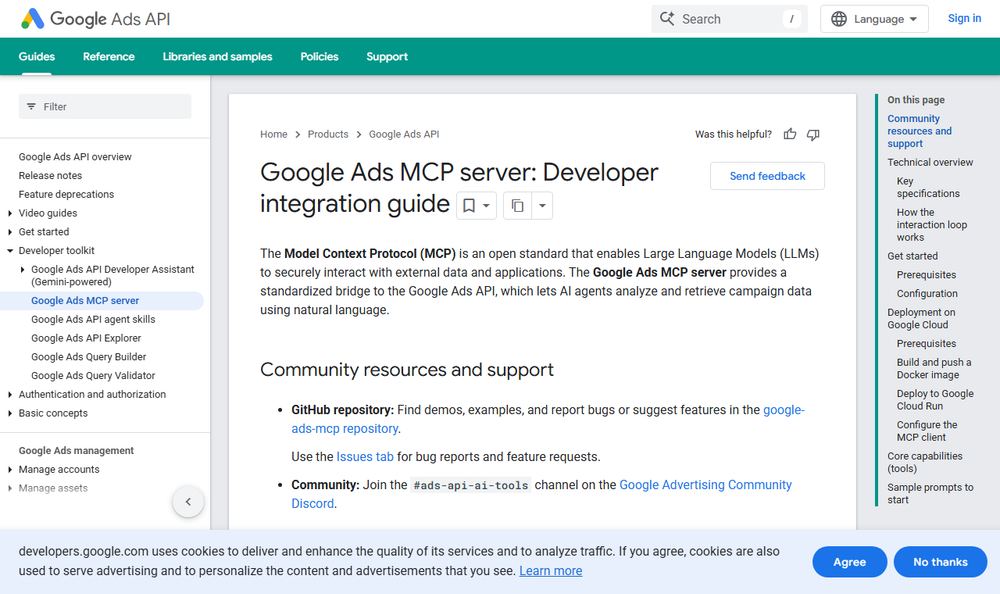This screenshot has width=1000, height=594.
Task: Click the Language globe icon
Action: pos(839,19)
